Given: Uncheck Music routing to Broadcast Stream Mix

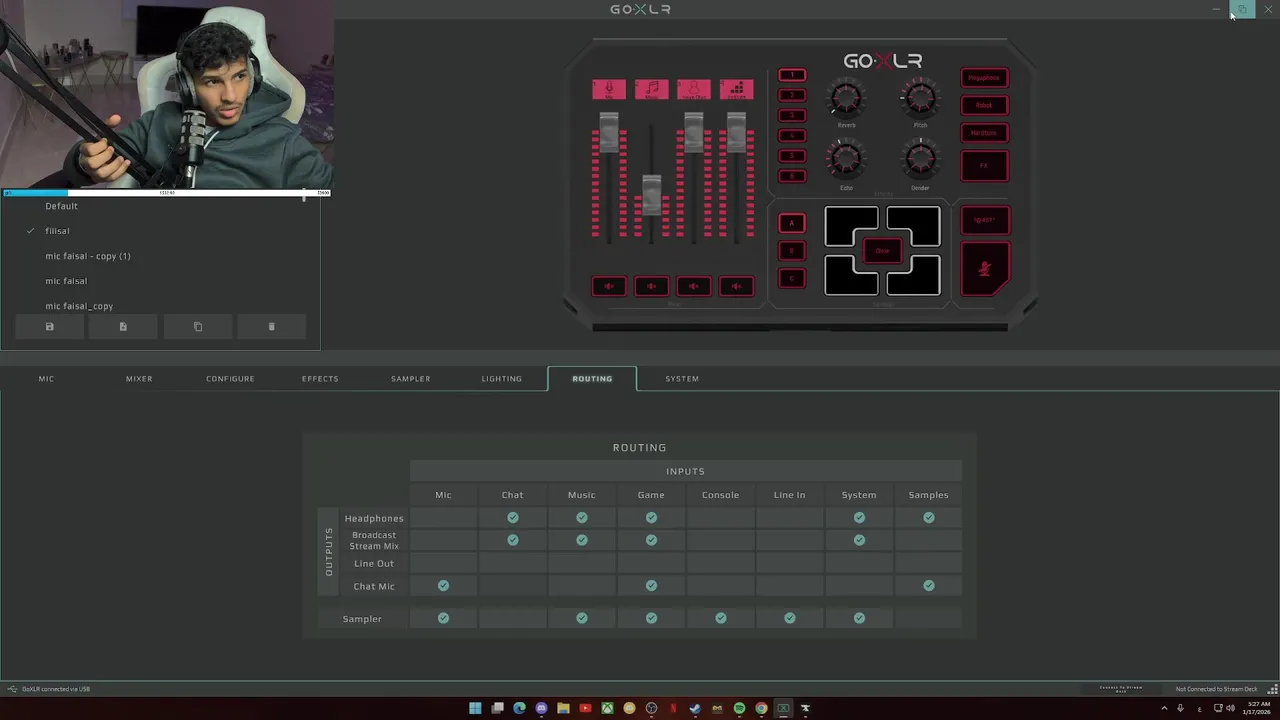Looking at the screenshot, I should pyautogui.click(x=582, y=540).
